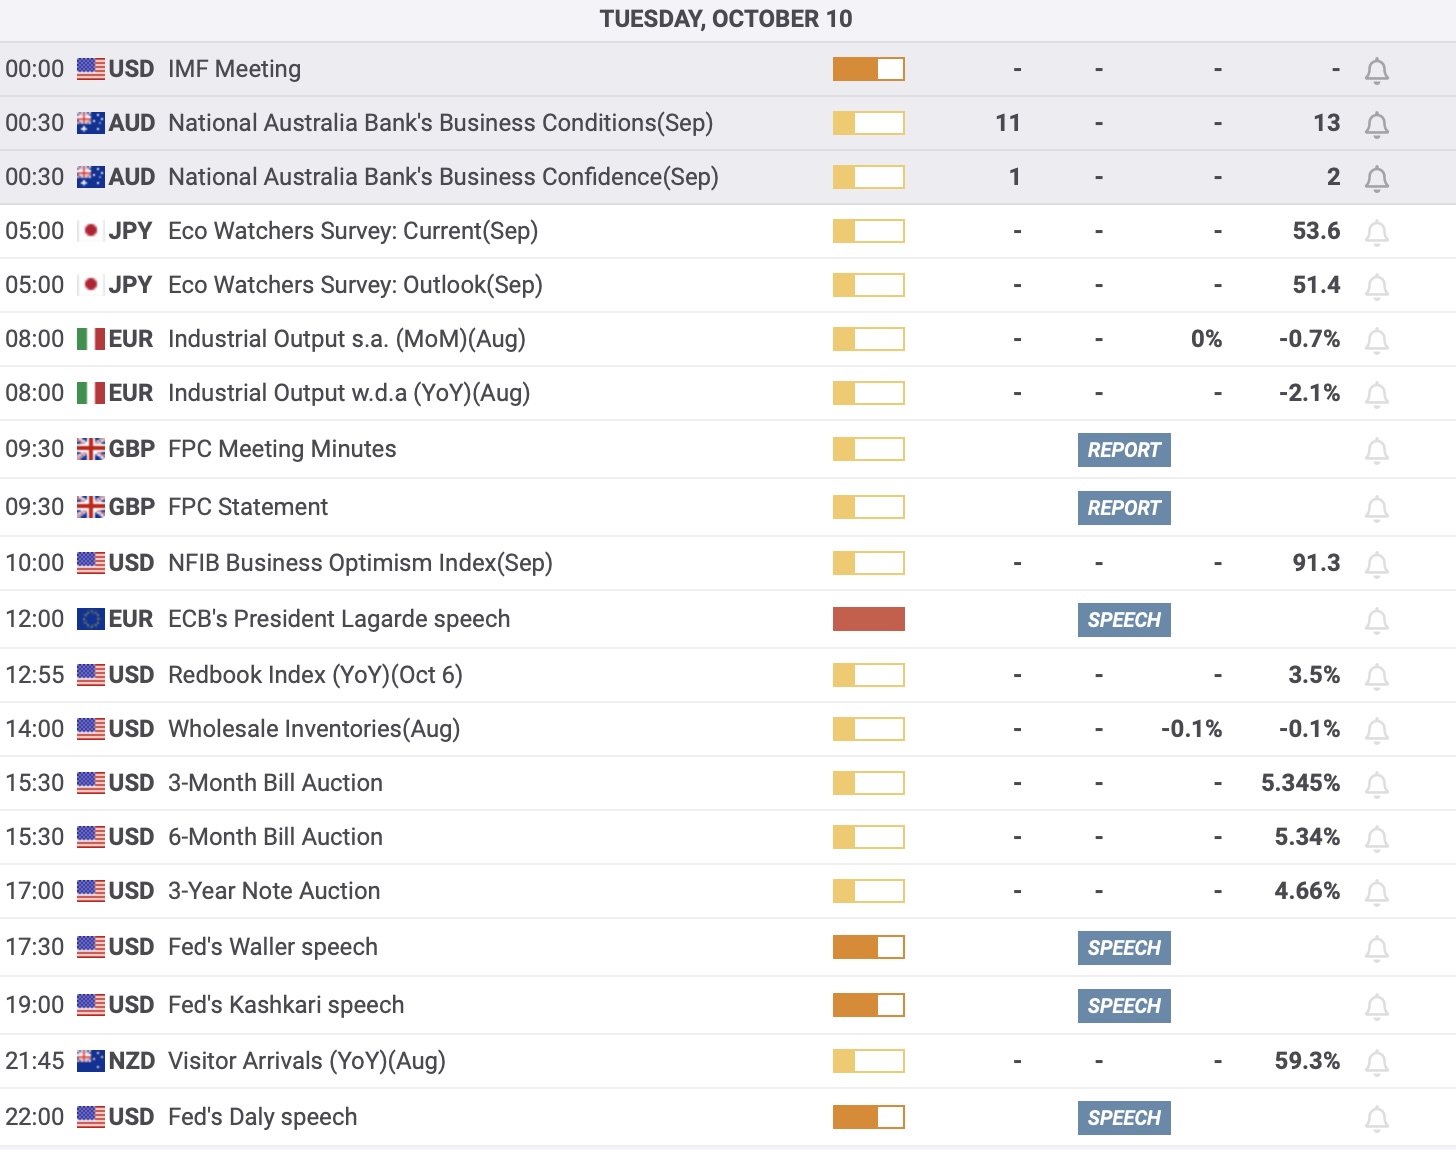Set alert bell on 3-Year Note Auction
Image resolution: width=1456 pixels, height=1150 pixels.
tap(1376, 892)
